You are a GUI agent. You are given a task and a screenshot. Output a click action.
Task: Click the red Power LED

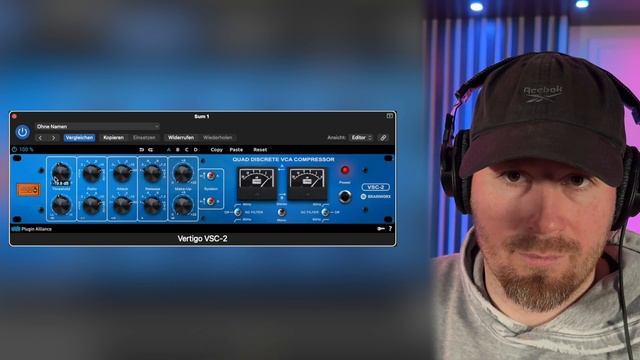tap(345, 170)
